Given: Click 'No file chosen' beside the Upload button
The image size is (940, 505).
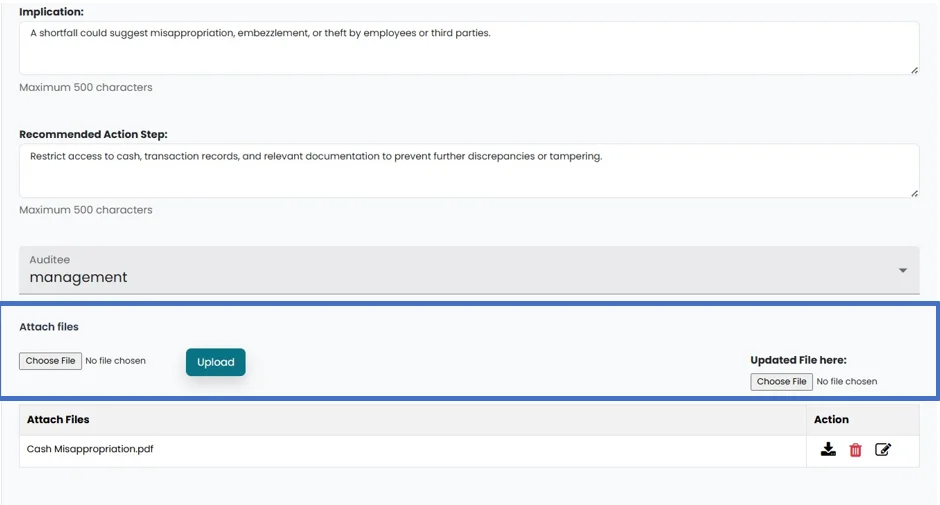Looking at the screenshot, I should point(116,361).
